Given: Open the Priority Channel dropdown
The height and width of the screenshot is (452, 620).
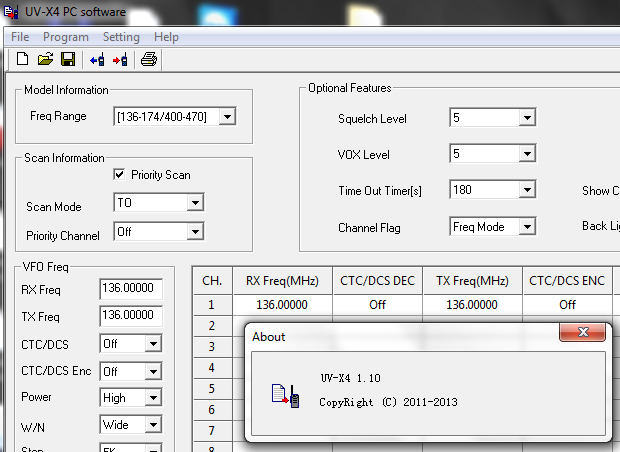Looking at the screenshot, I should click(x=195, y=232).
